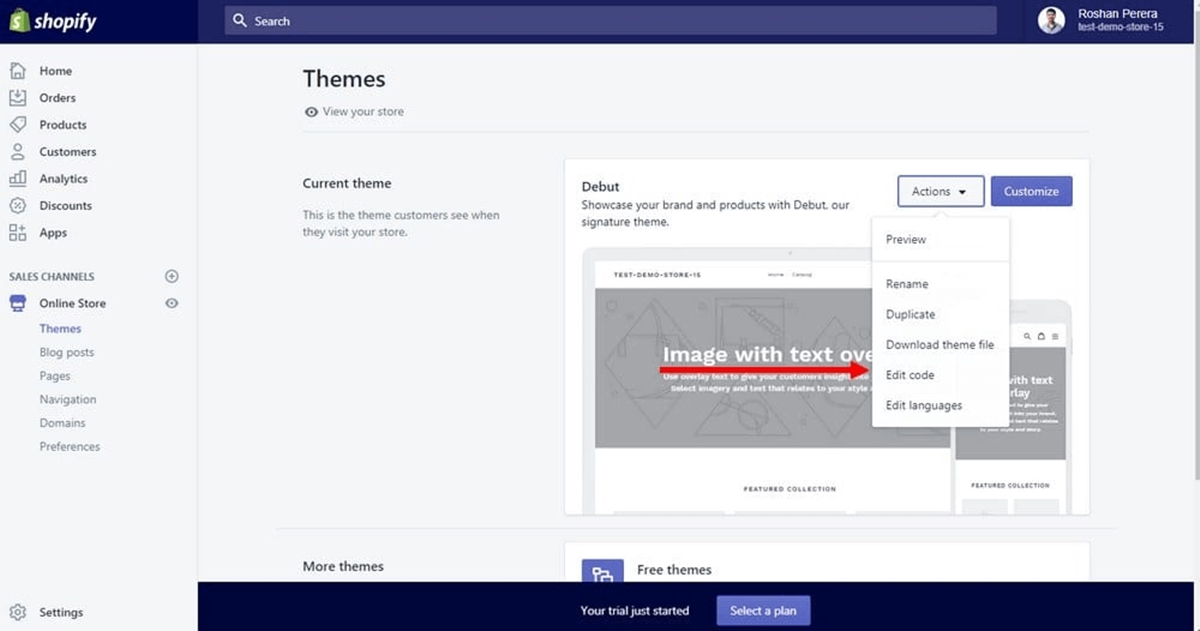
Task: Select Themes under Online Store
Action: pos(60,329)
